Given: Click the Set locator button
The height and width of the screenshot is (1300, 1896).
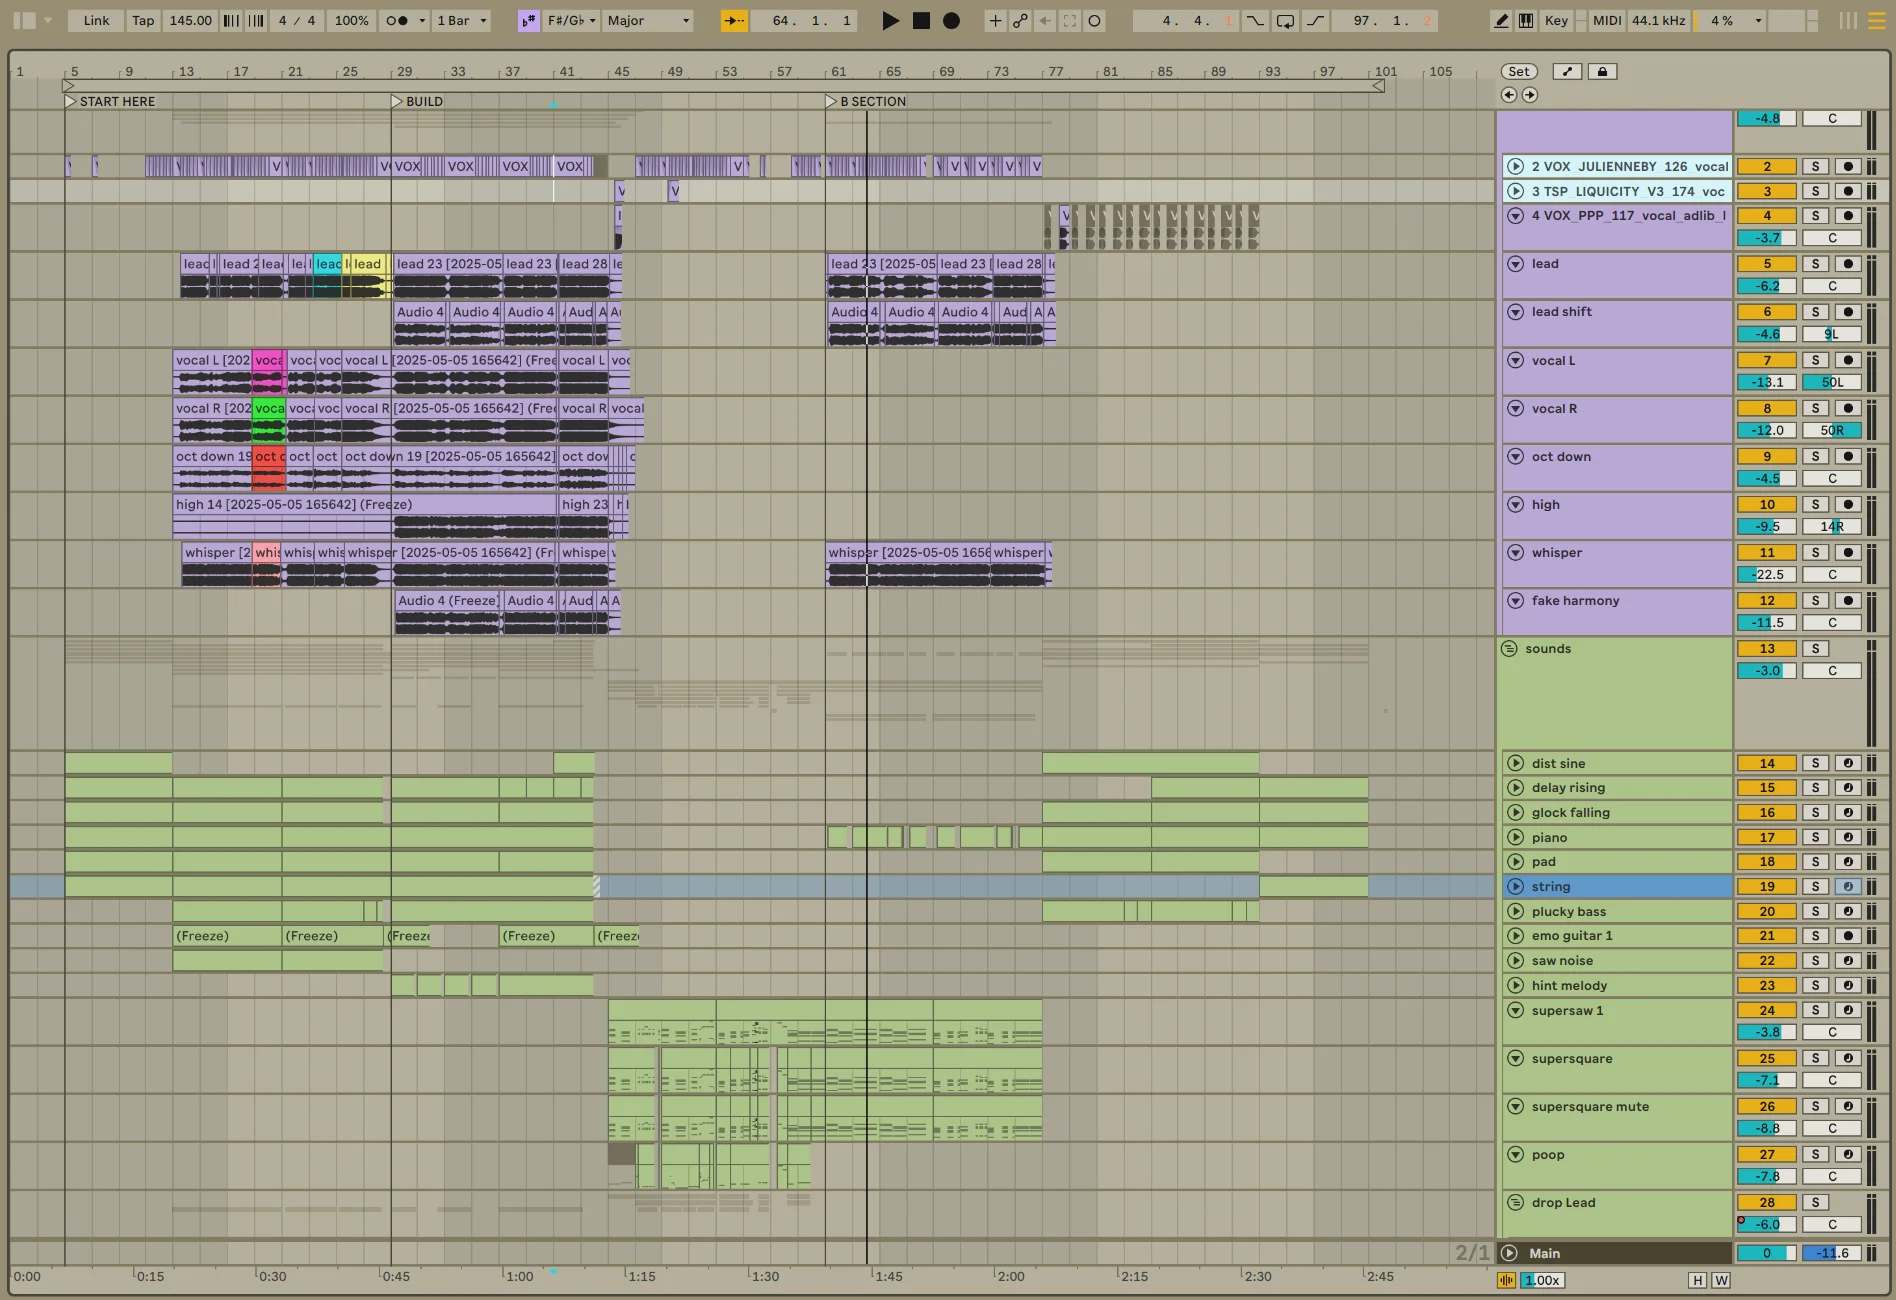Looking at the screenshot, I should pos(1519,71).
